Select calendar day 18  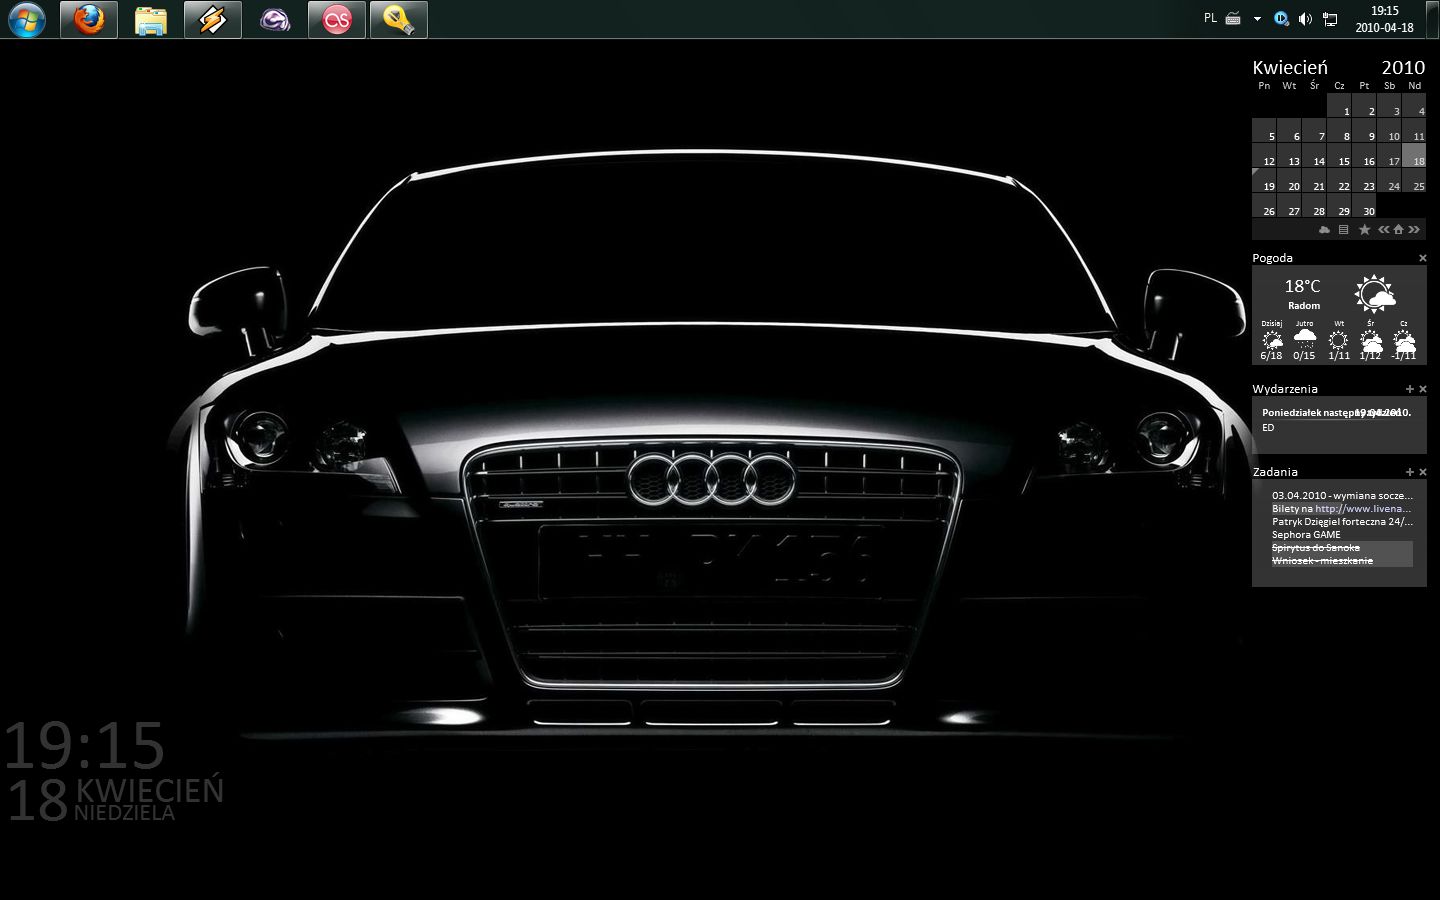point(1414,156)
